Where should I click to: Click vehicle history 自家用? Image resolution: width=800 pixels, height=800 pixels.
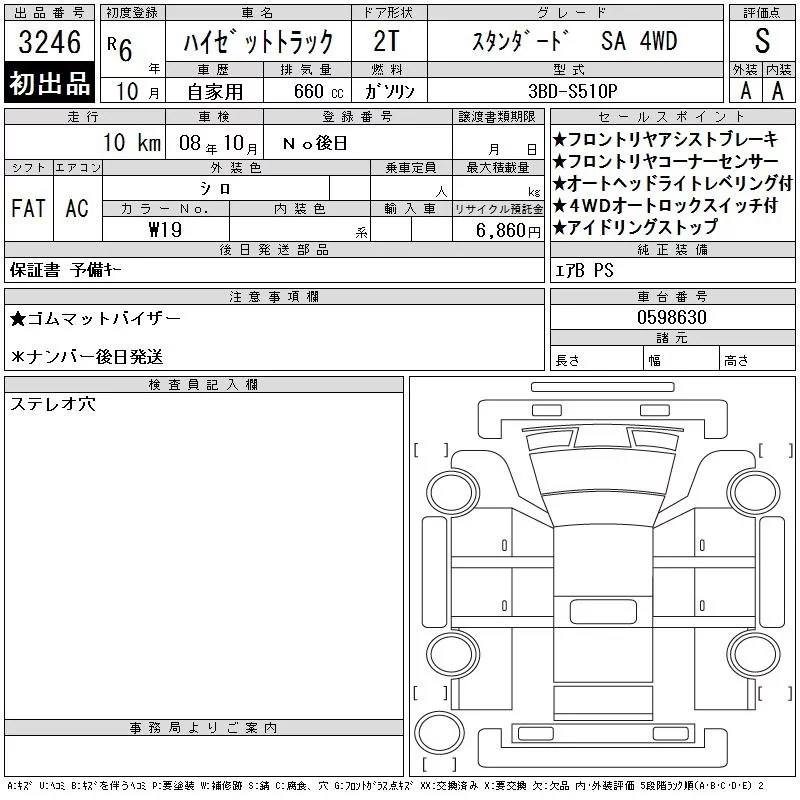(215, 92)
